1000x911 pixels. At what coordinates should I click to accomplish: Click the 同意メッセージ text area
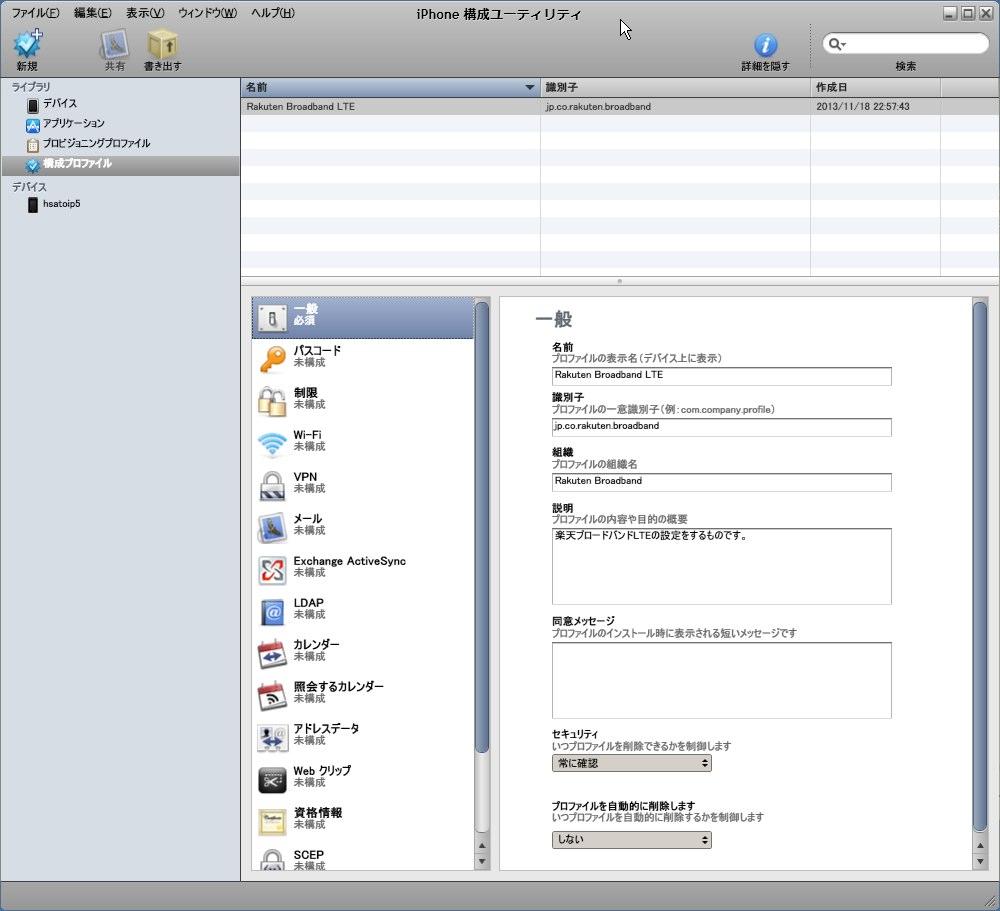pyautogui.click(x=721, y=680)
